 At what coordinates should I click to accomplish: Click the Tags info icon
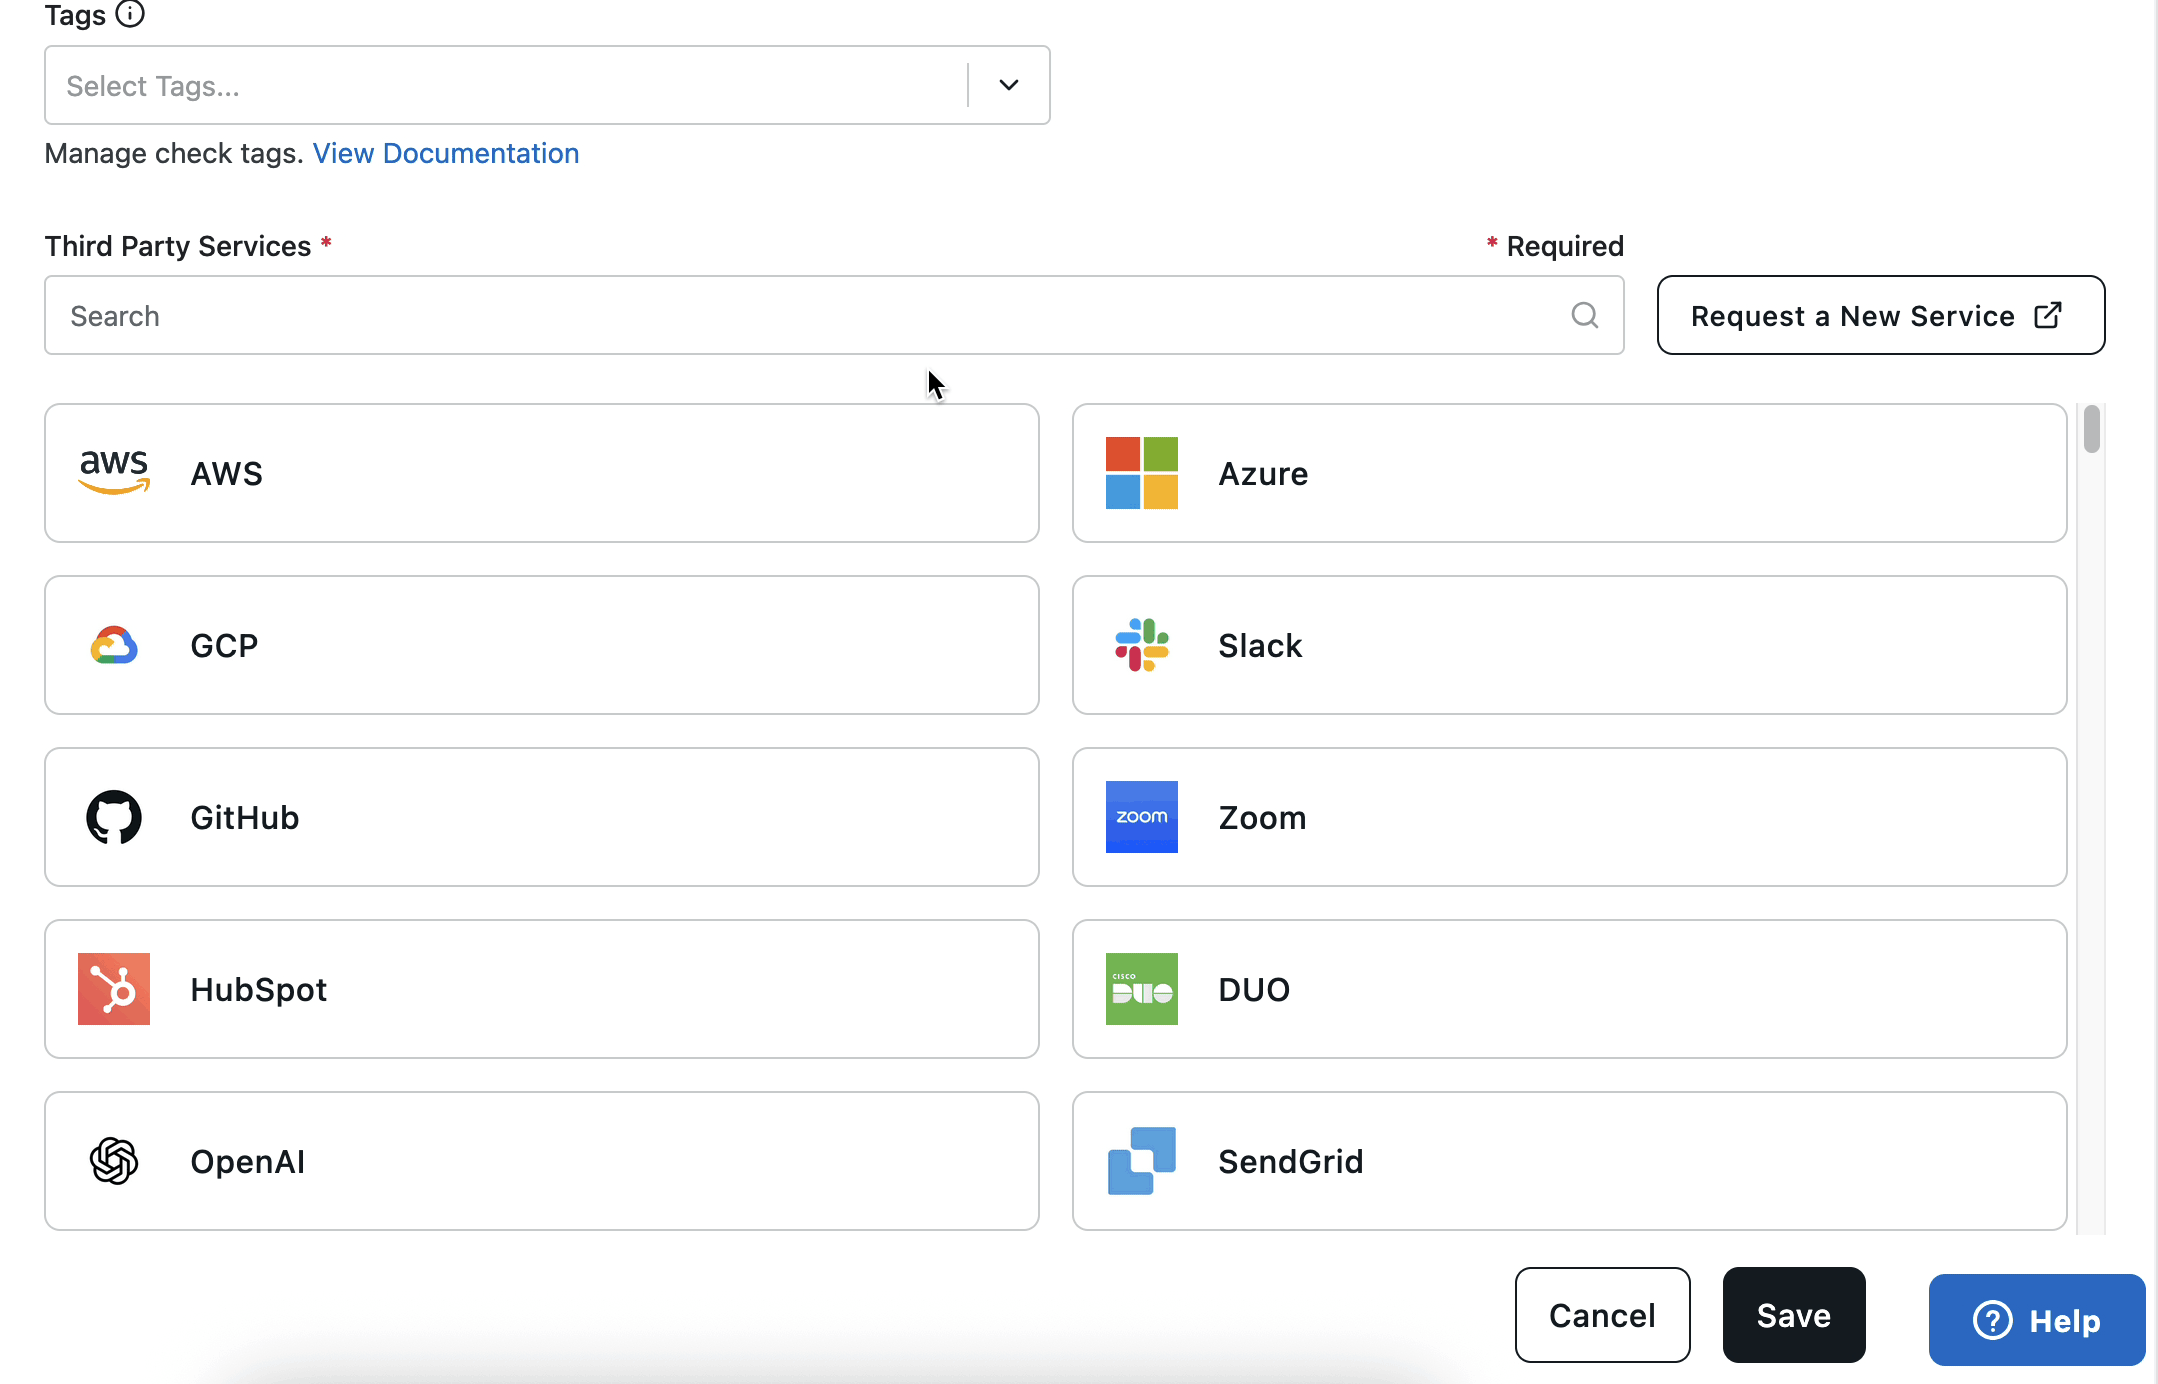130,14
